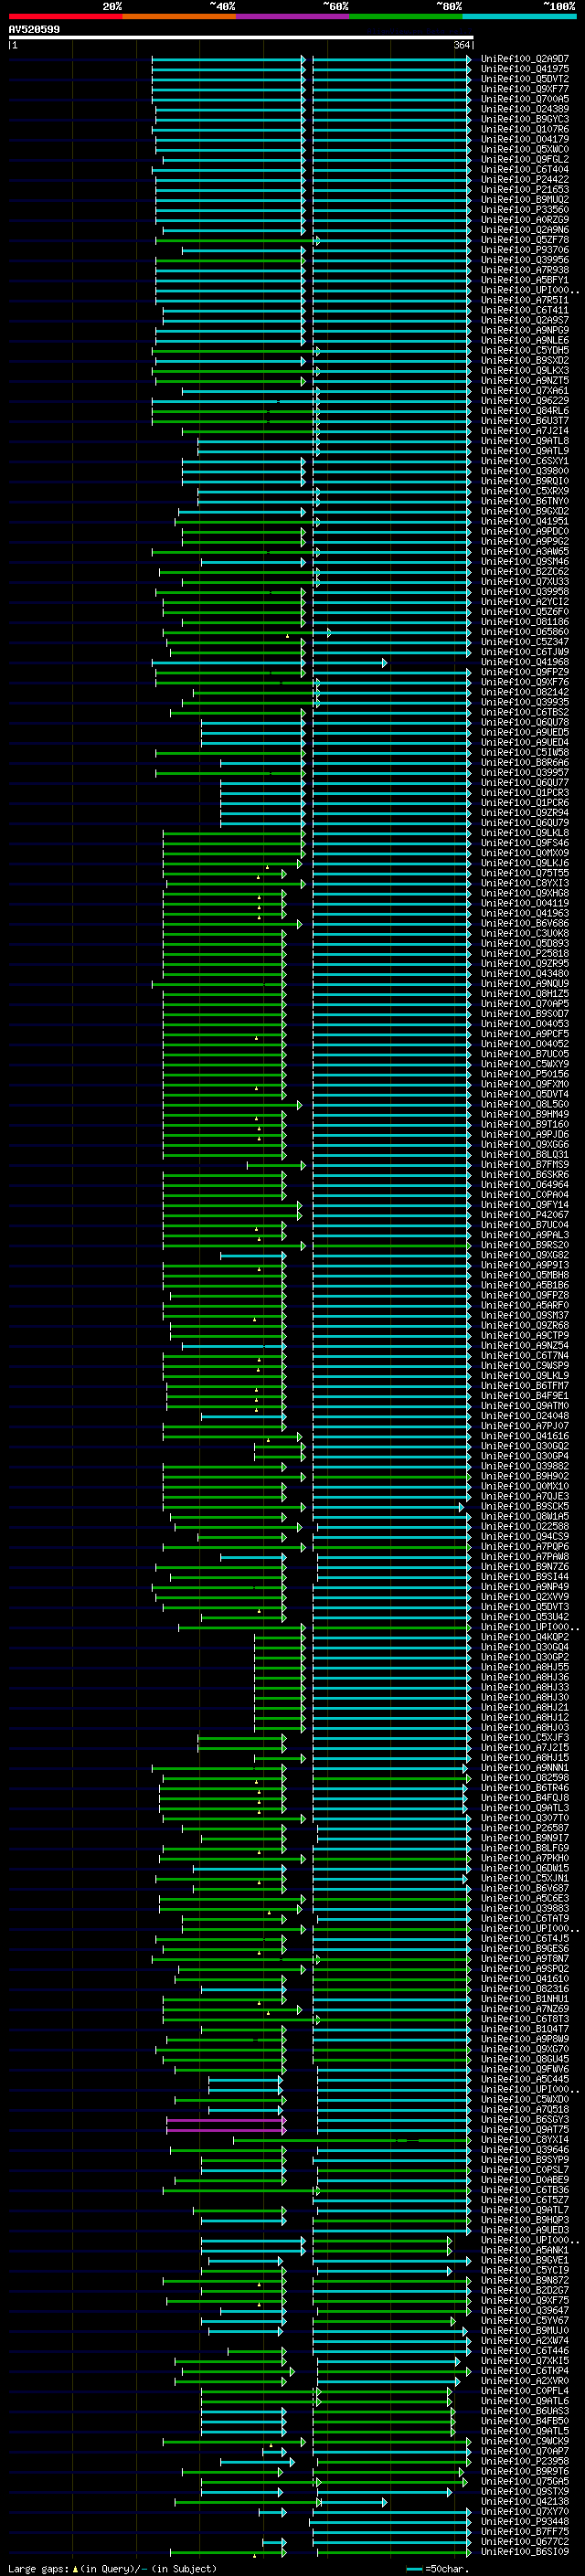
Task: Select label UniRef100_O64964
Action: coord(525,1185)
